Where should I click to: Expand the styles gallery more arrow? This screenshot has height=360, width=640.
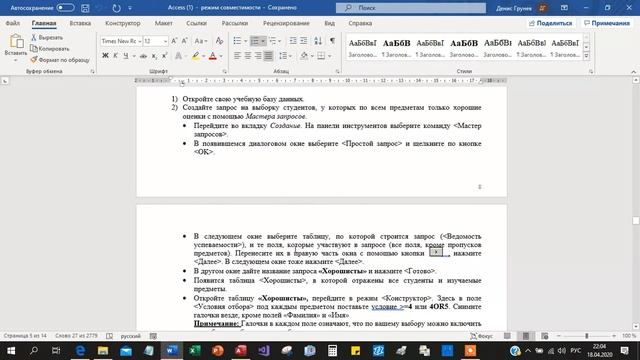coord(586,56)
